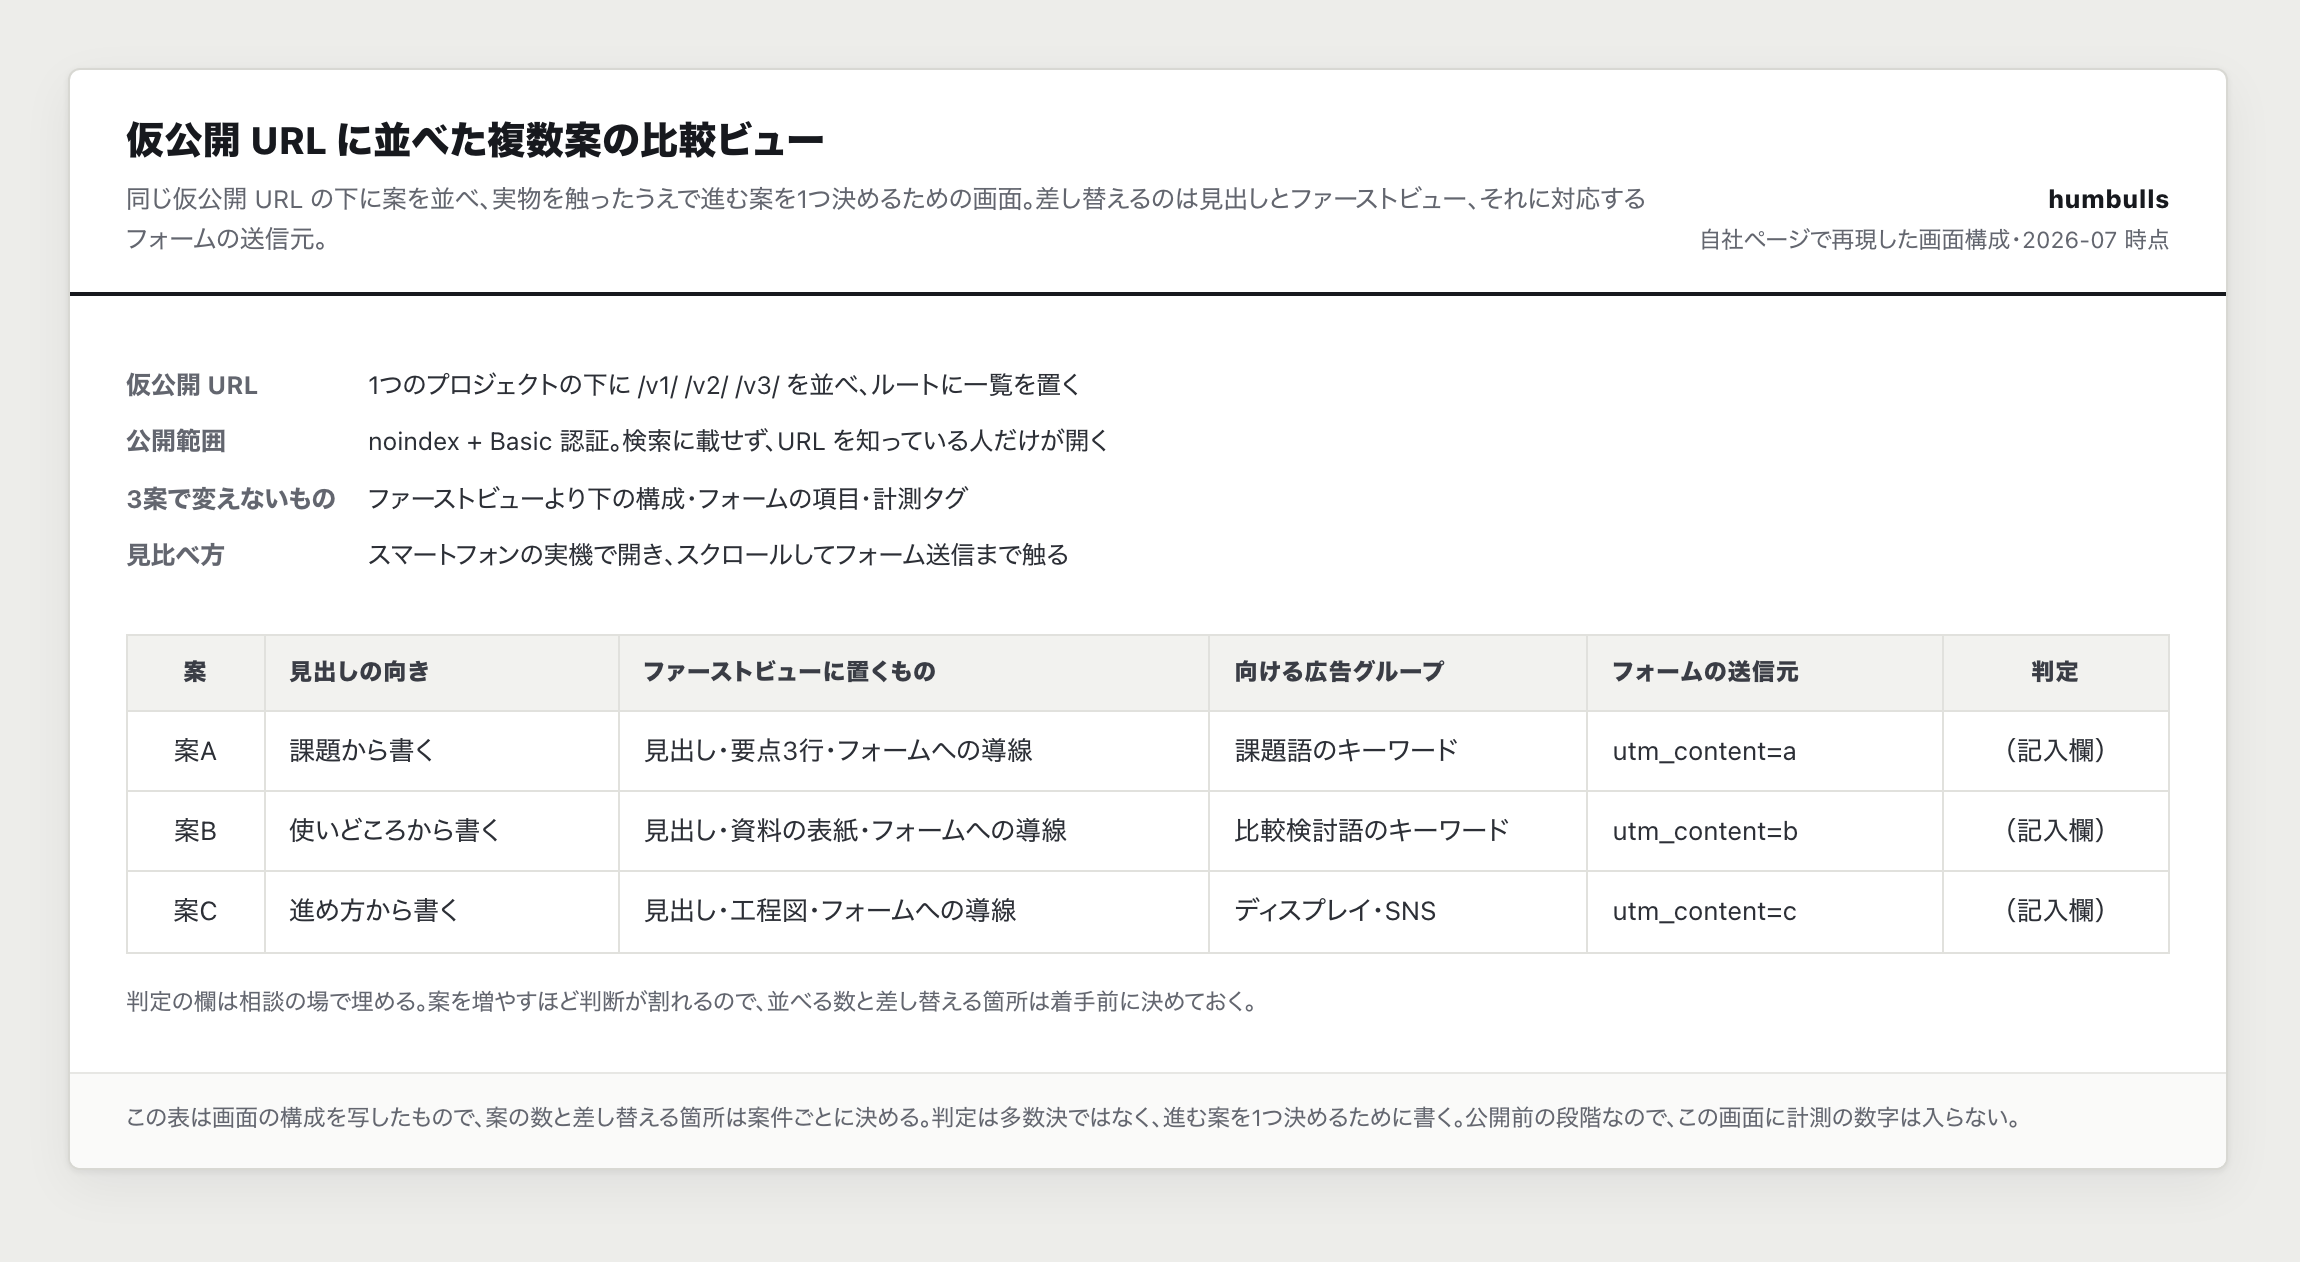Select the utm_content=b cell
2300x1262 pixels.
pyautogui.click(x=1765, y=831)
